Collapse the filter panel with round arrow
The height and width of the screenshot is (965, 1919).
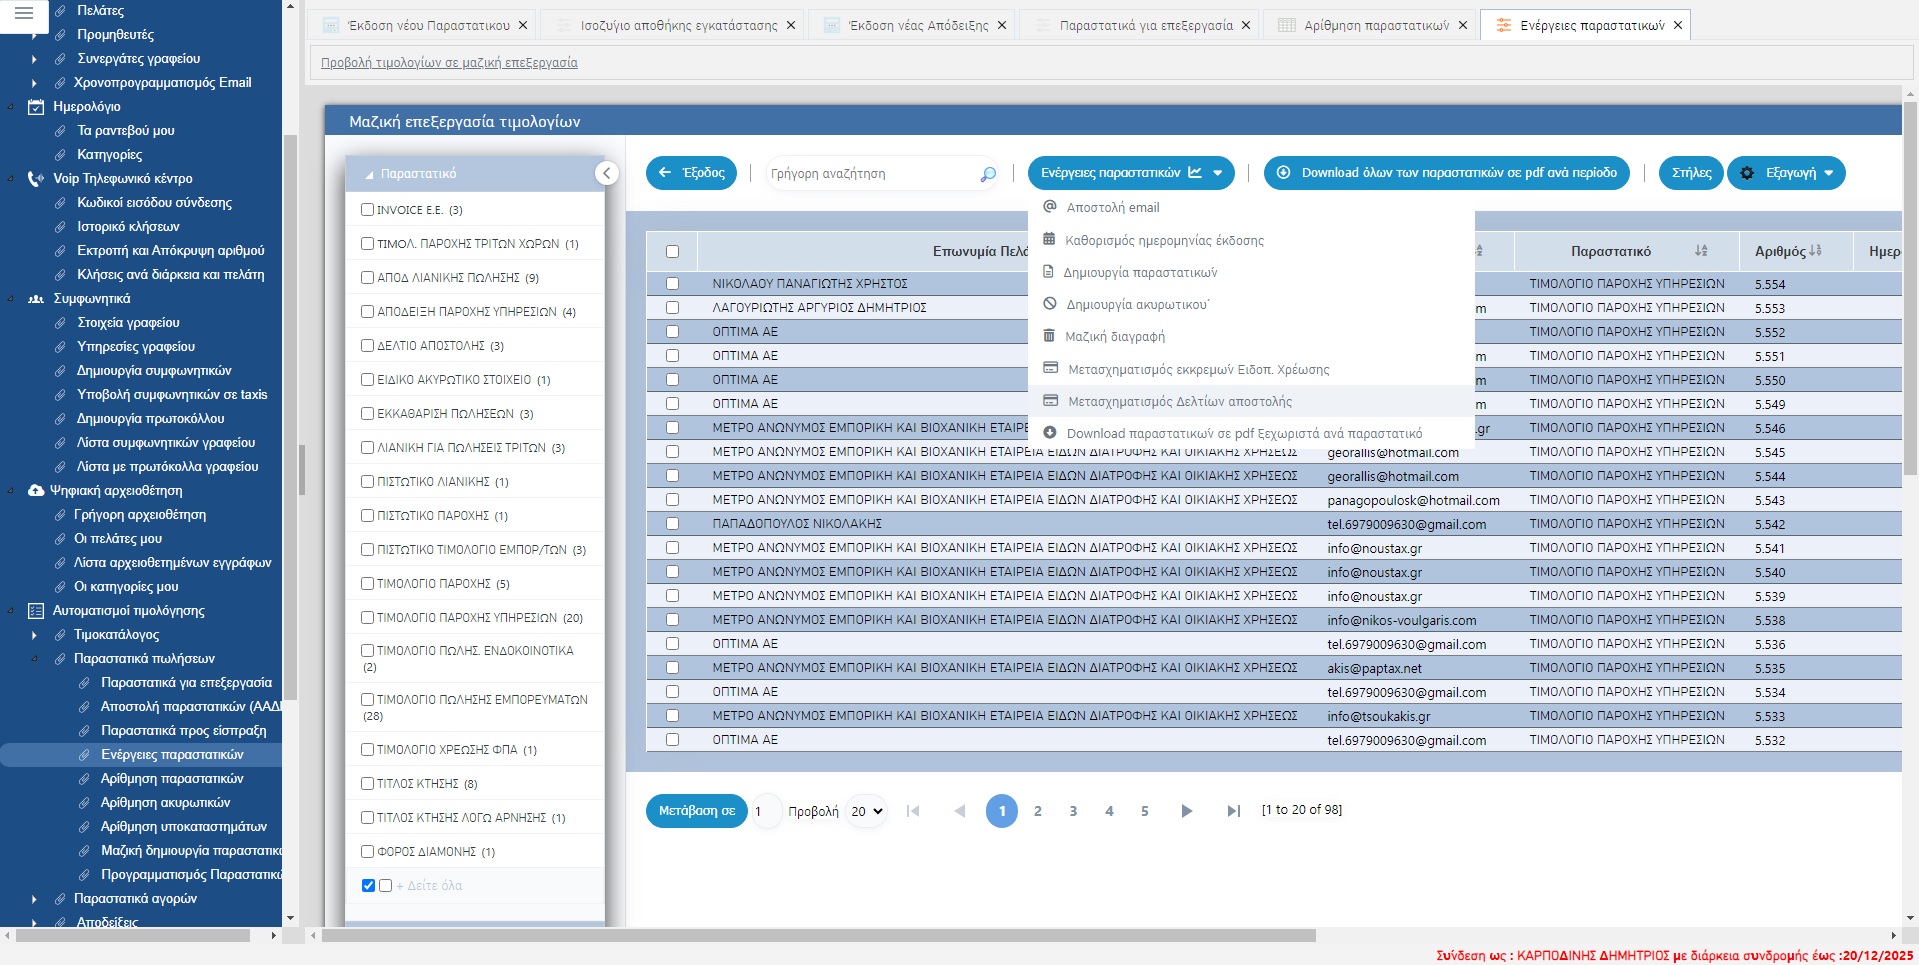coord(606,173)
